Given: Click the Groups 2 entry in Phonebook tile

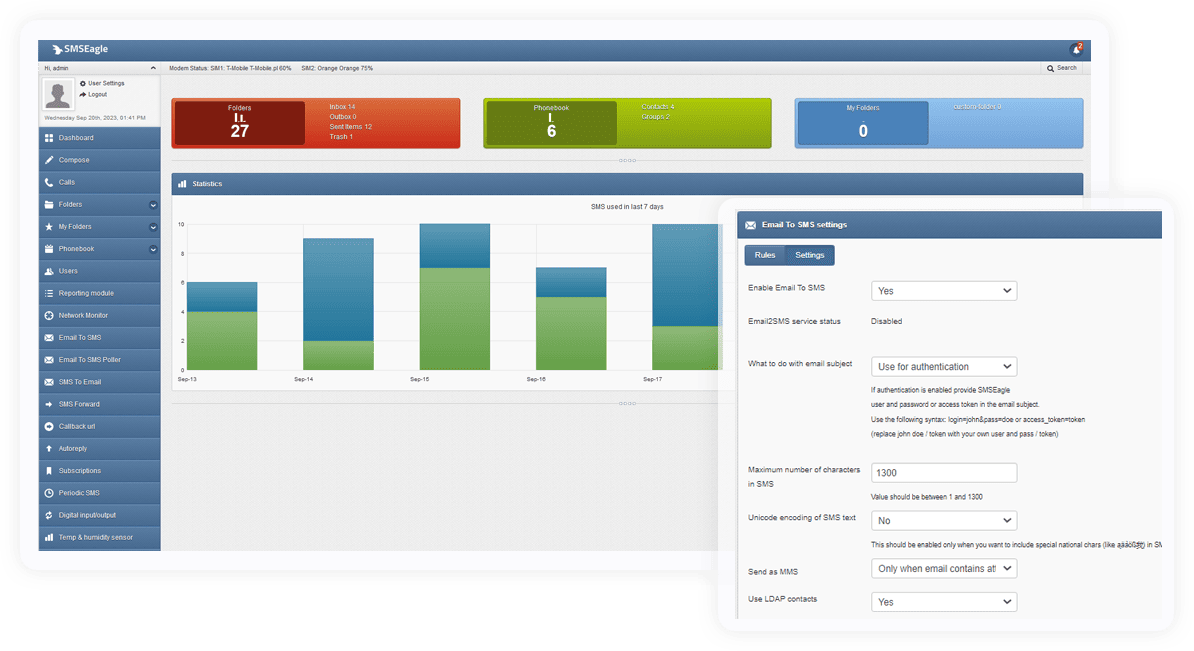Looking at the screenshot, I should click(x=656, y=116).
